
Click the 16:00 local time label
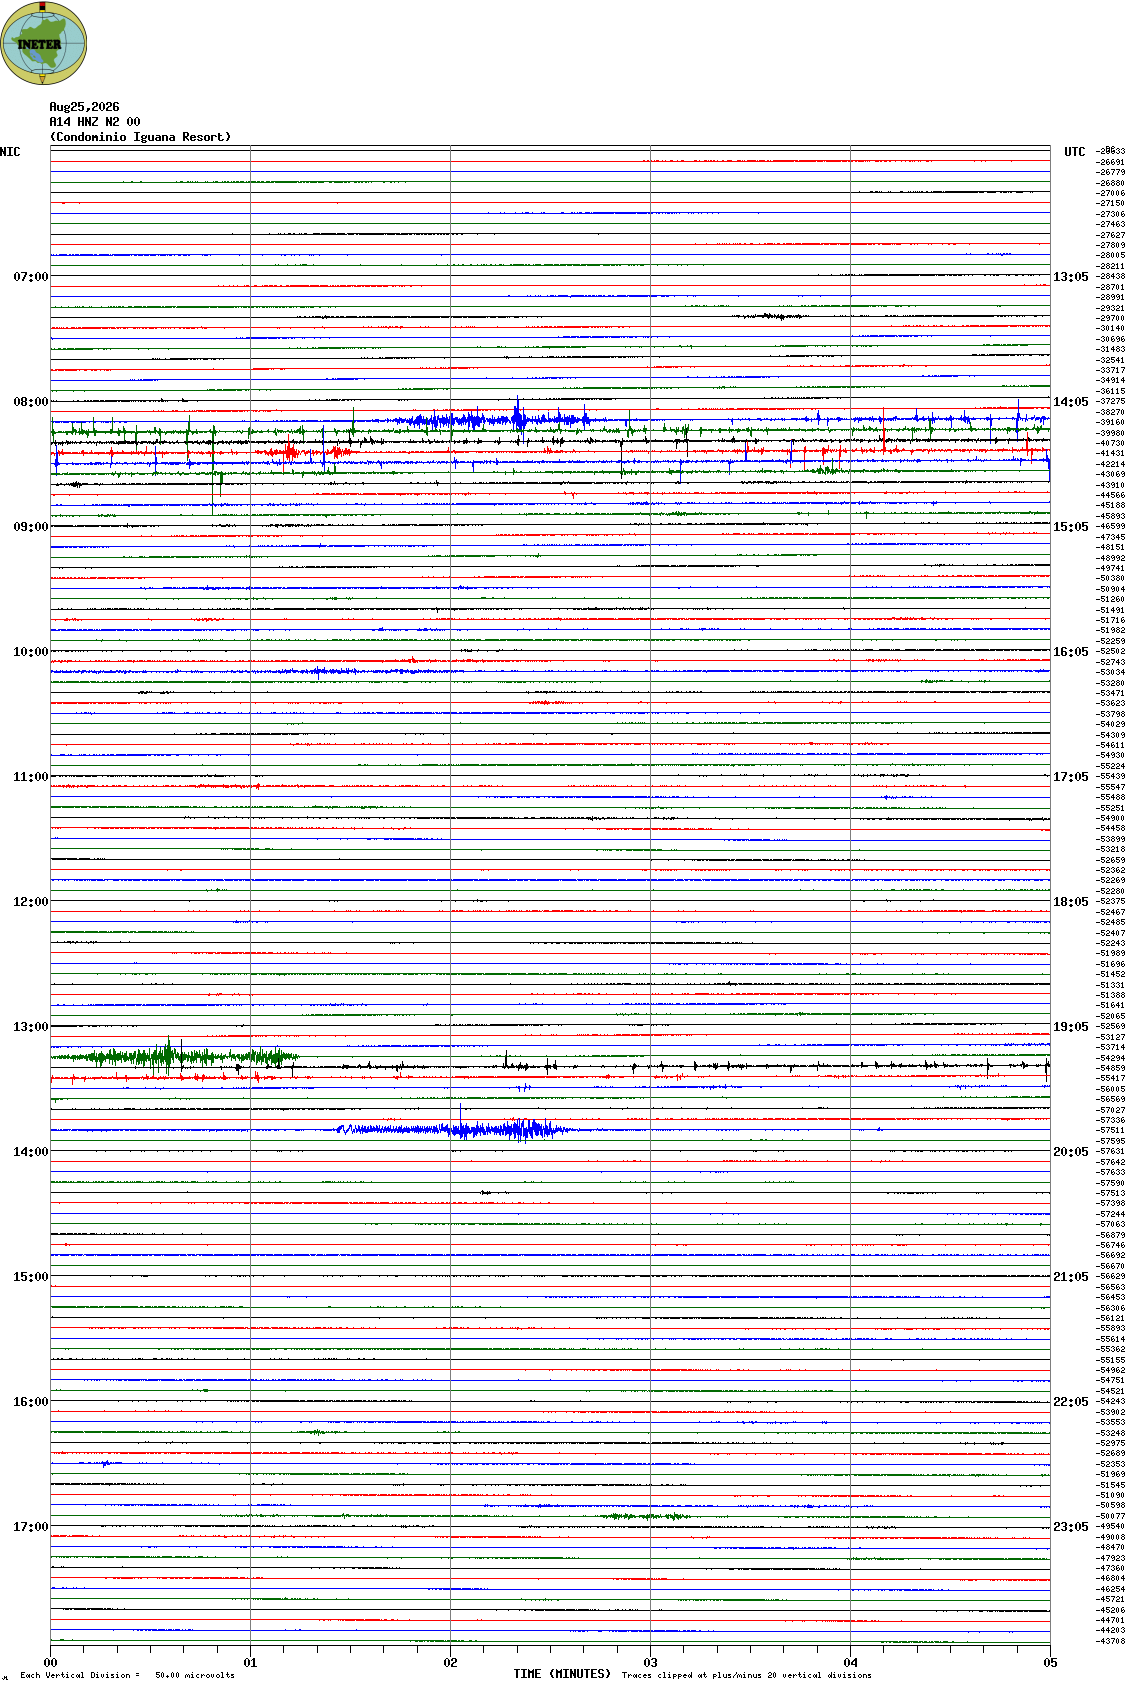point(30,1402)
